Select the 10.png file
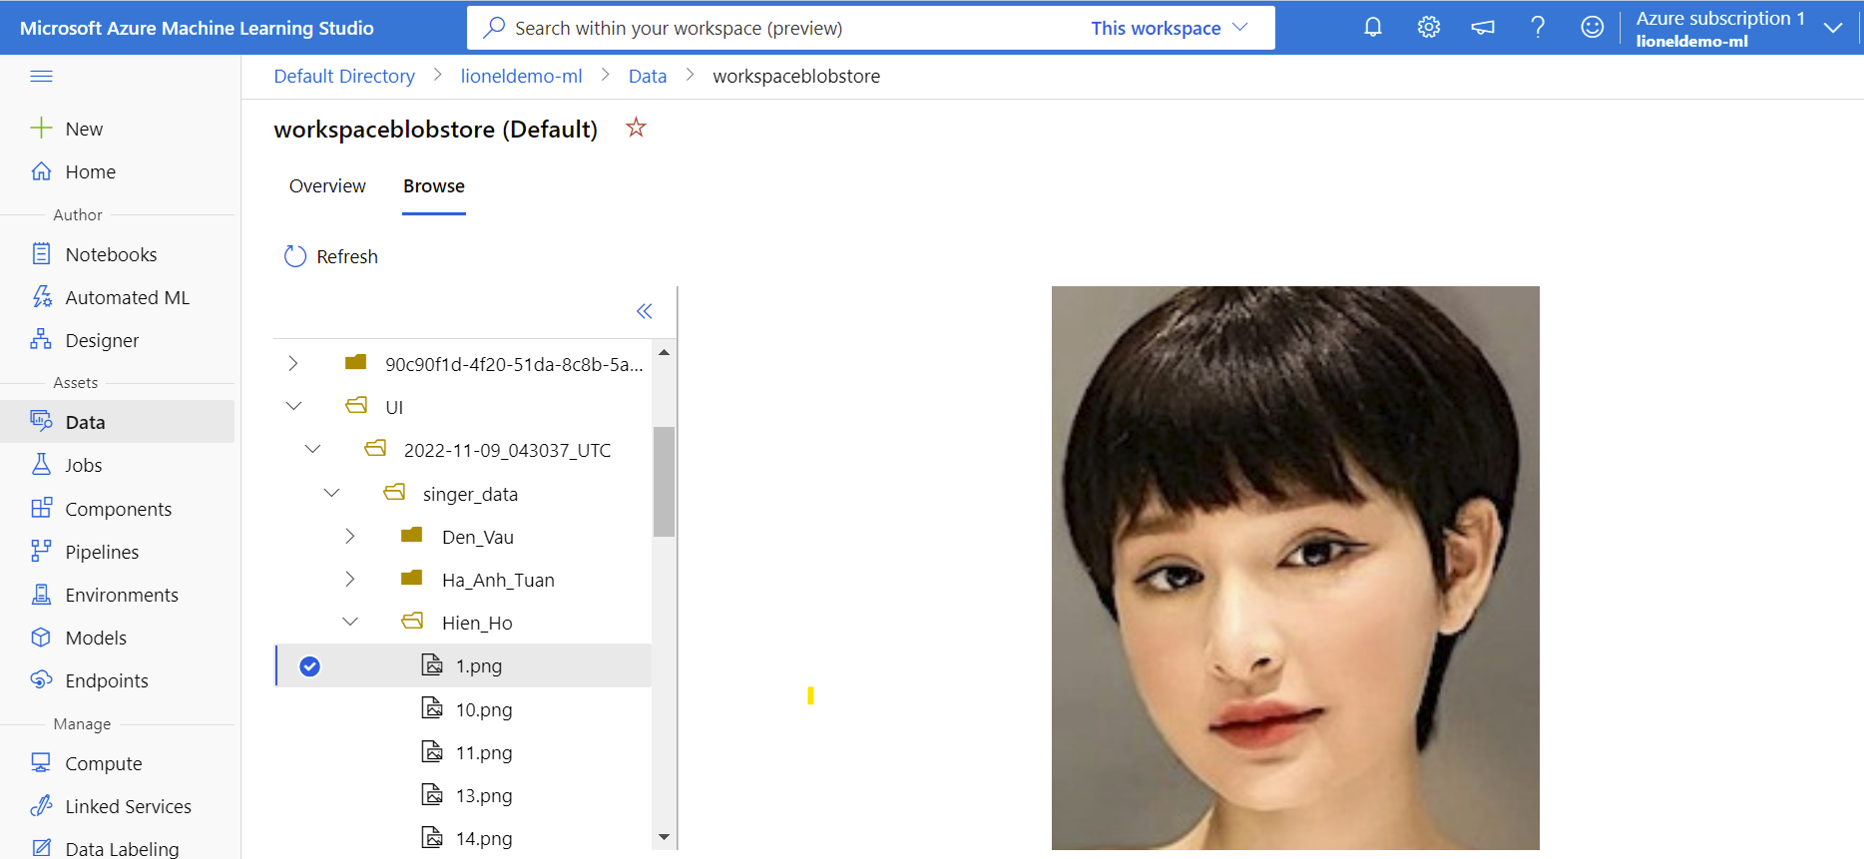1864x859 pixels. [484, 710]
